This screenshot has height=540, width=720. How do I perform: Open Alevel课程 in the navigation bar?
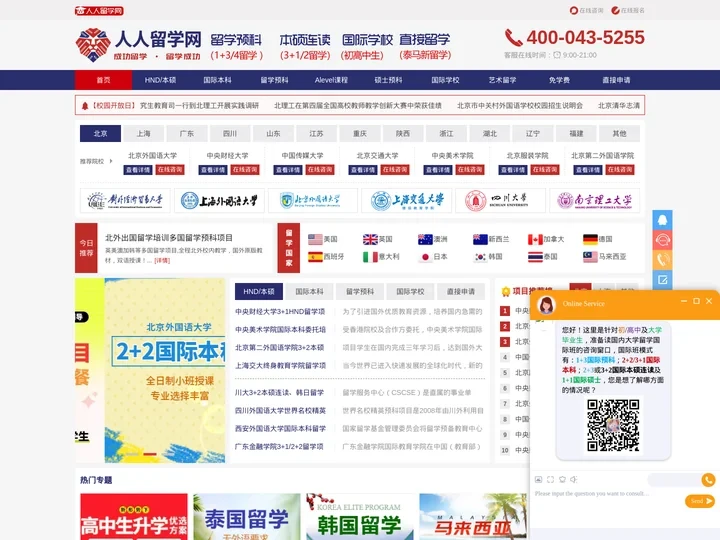[x=331, y=80]
